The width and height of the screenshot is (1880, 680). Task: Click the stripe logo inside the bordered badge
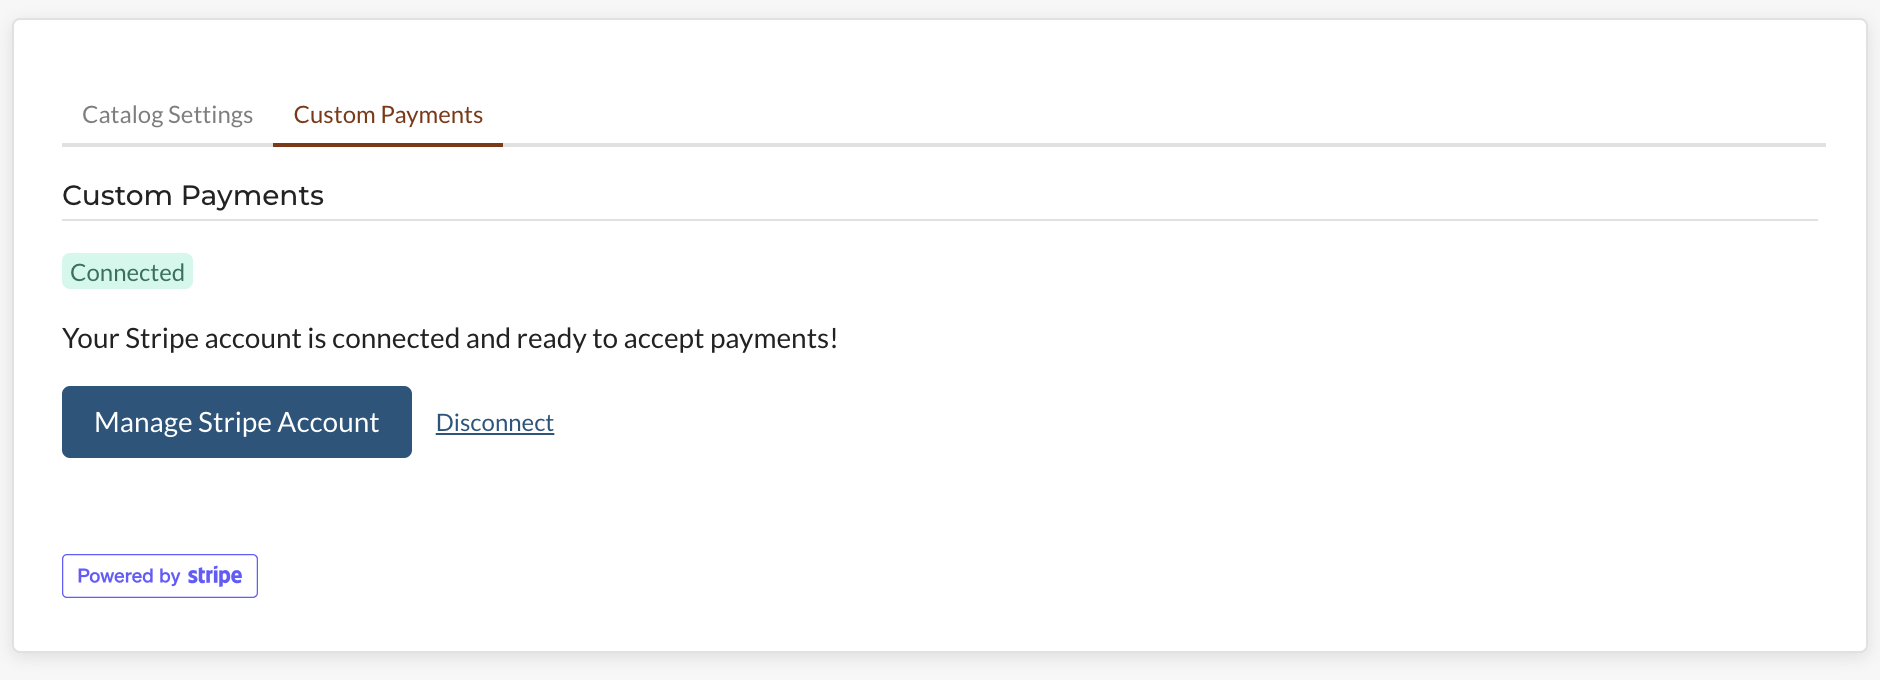[x=213, y=575]
